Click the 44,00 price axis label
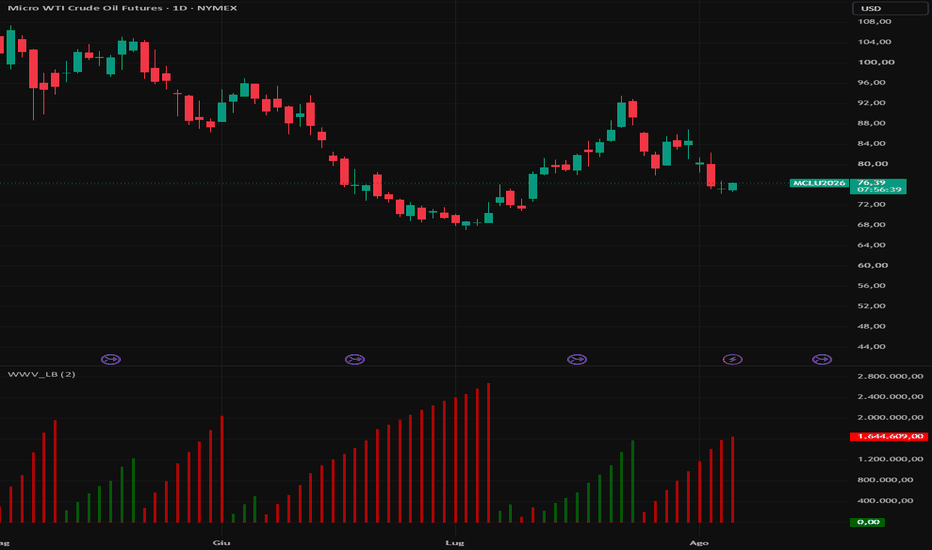Viewport: 932px width, 550px height. (x=871, y=346)
